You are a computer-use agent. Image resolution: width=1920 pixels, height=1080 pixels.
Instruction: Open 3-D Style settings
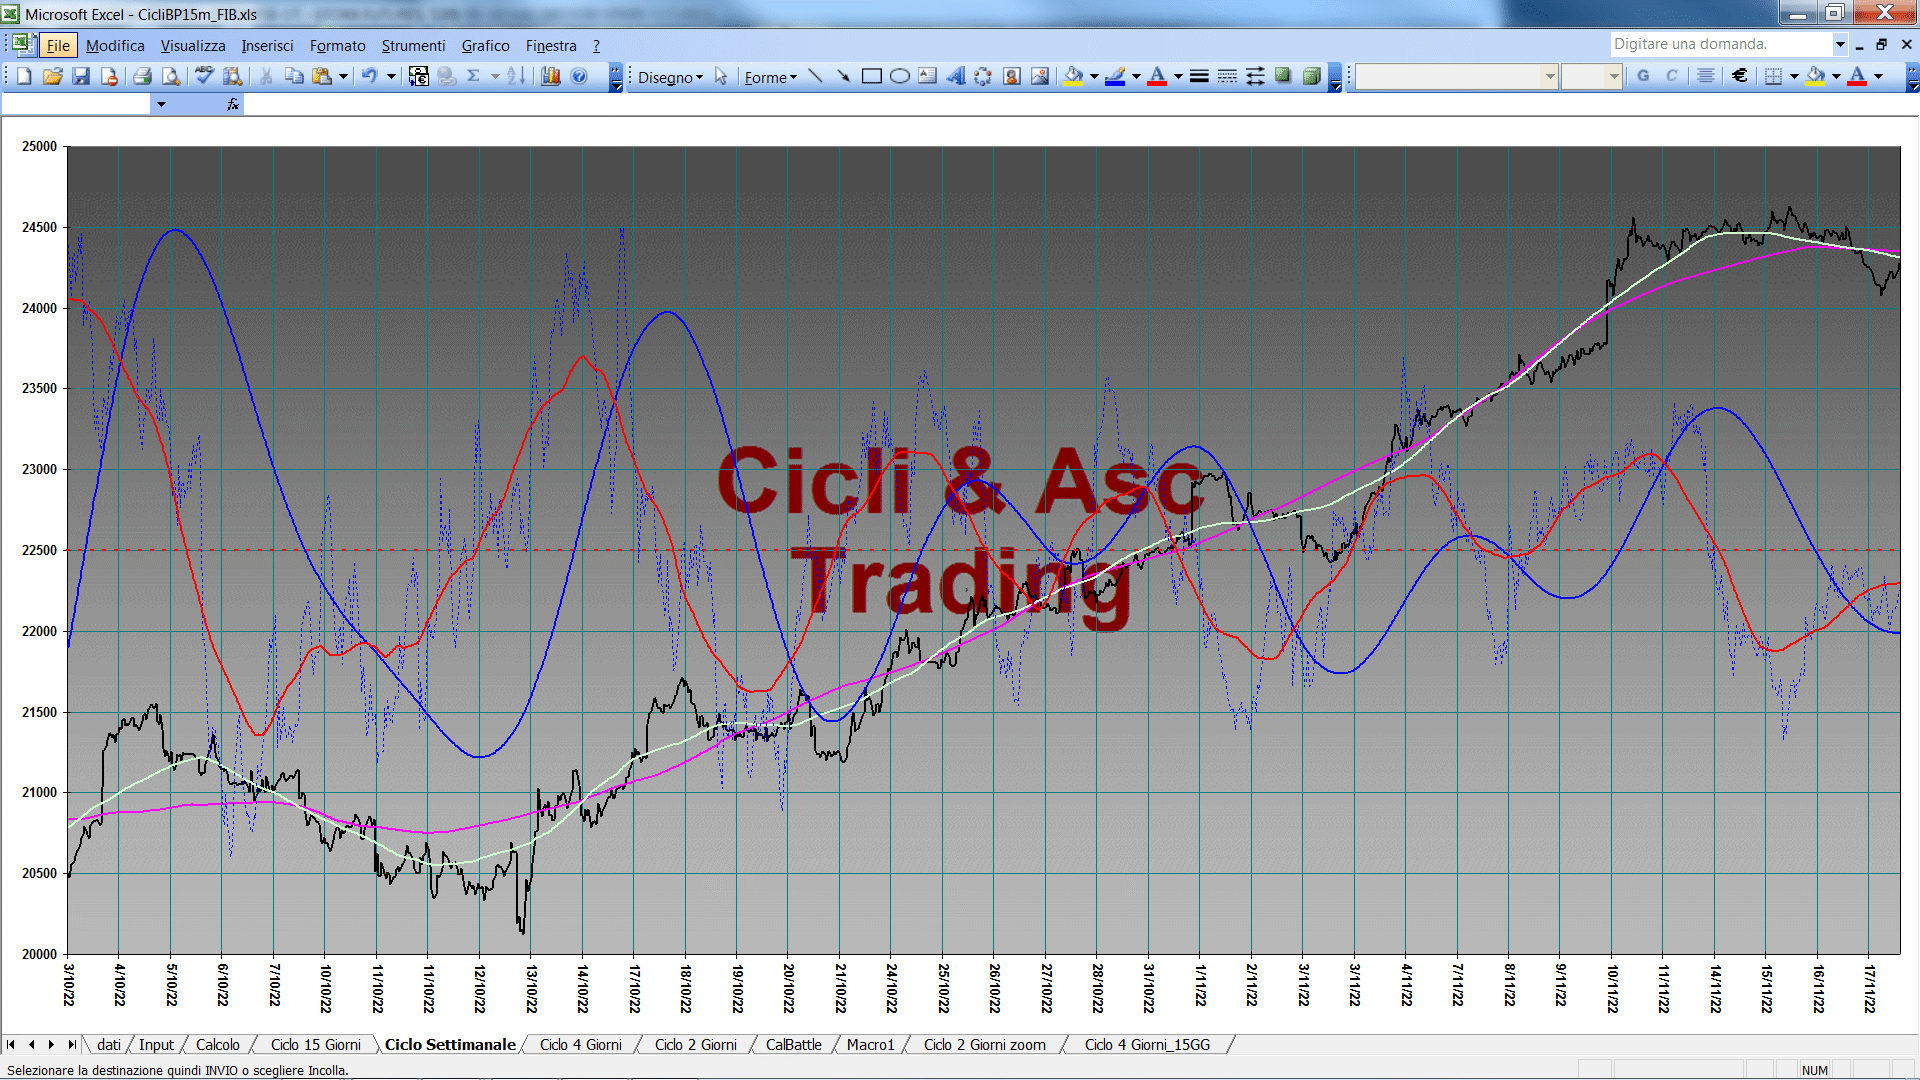point(1311,76)
